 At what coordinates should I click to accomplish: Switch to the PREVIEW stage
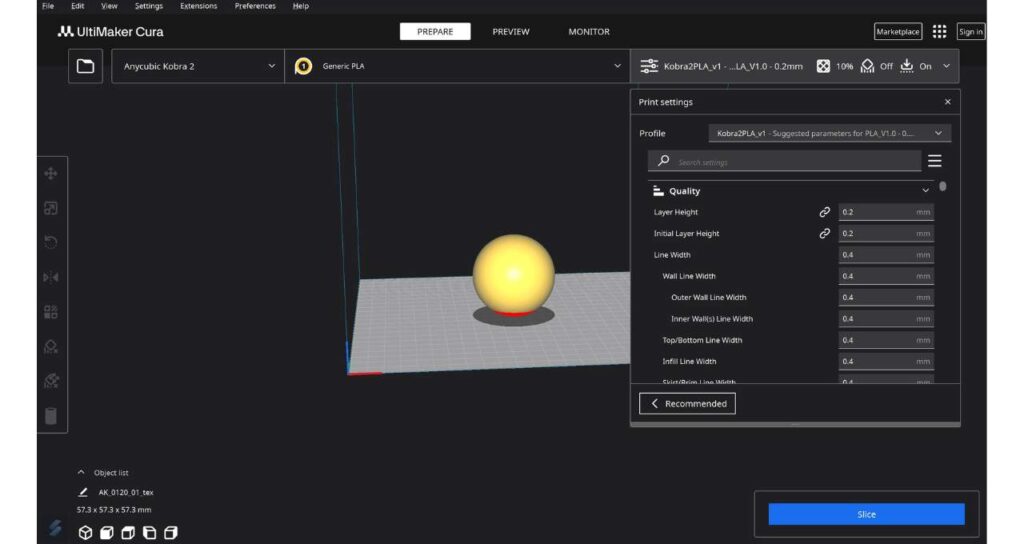point(511,31)
